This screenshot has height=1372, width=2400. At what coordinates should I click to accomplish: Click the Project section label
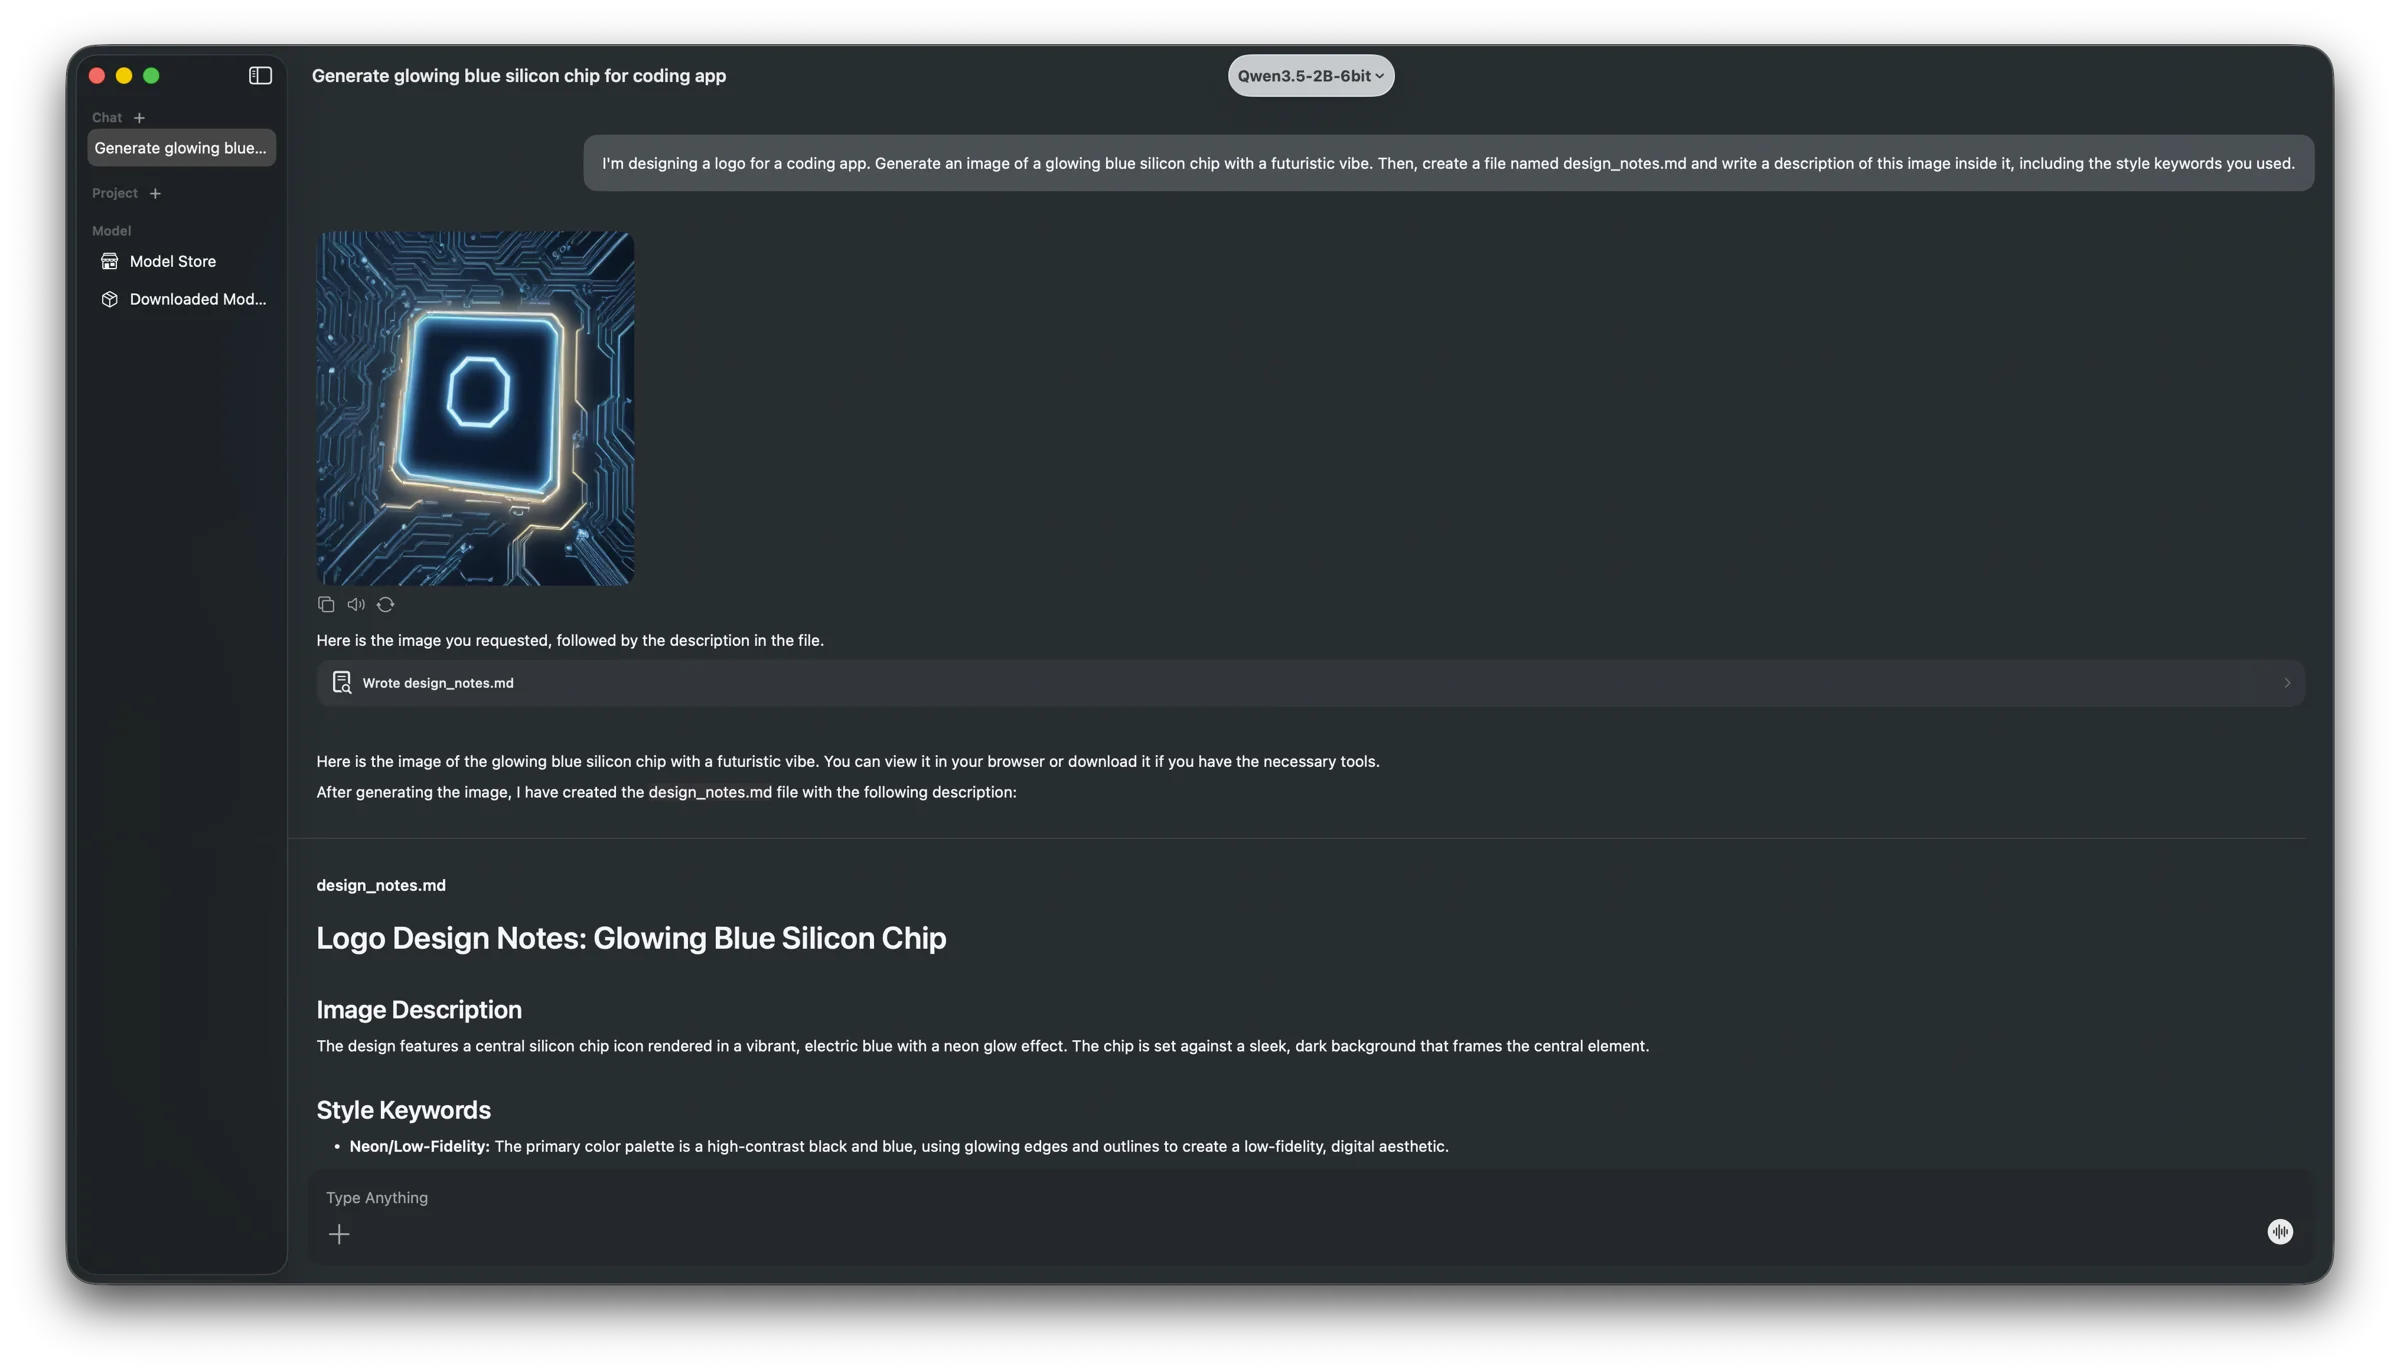115,193
